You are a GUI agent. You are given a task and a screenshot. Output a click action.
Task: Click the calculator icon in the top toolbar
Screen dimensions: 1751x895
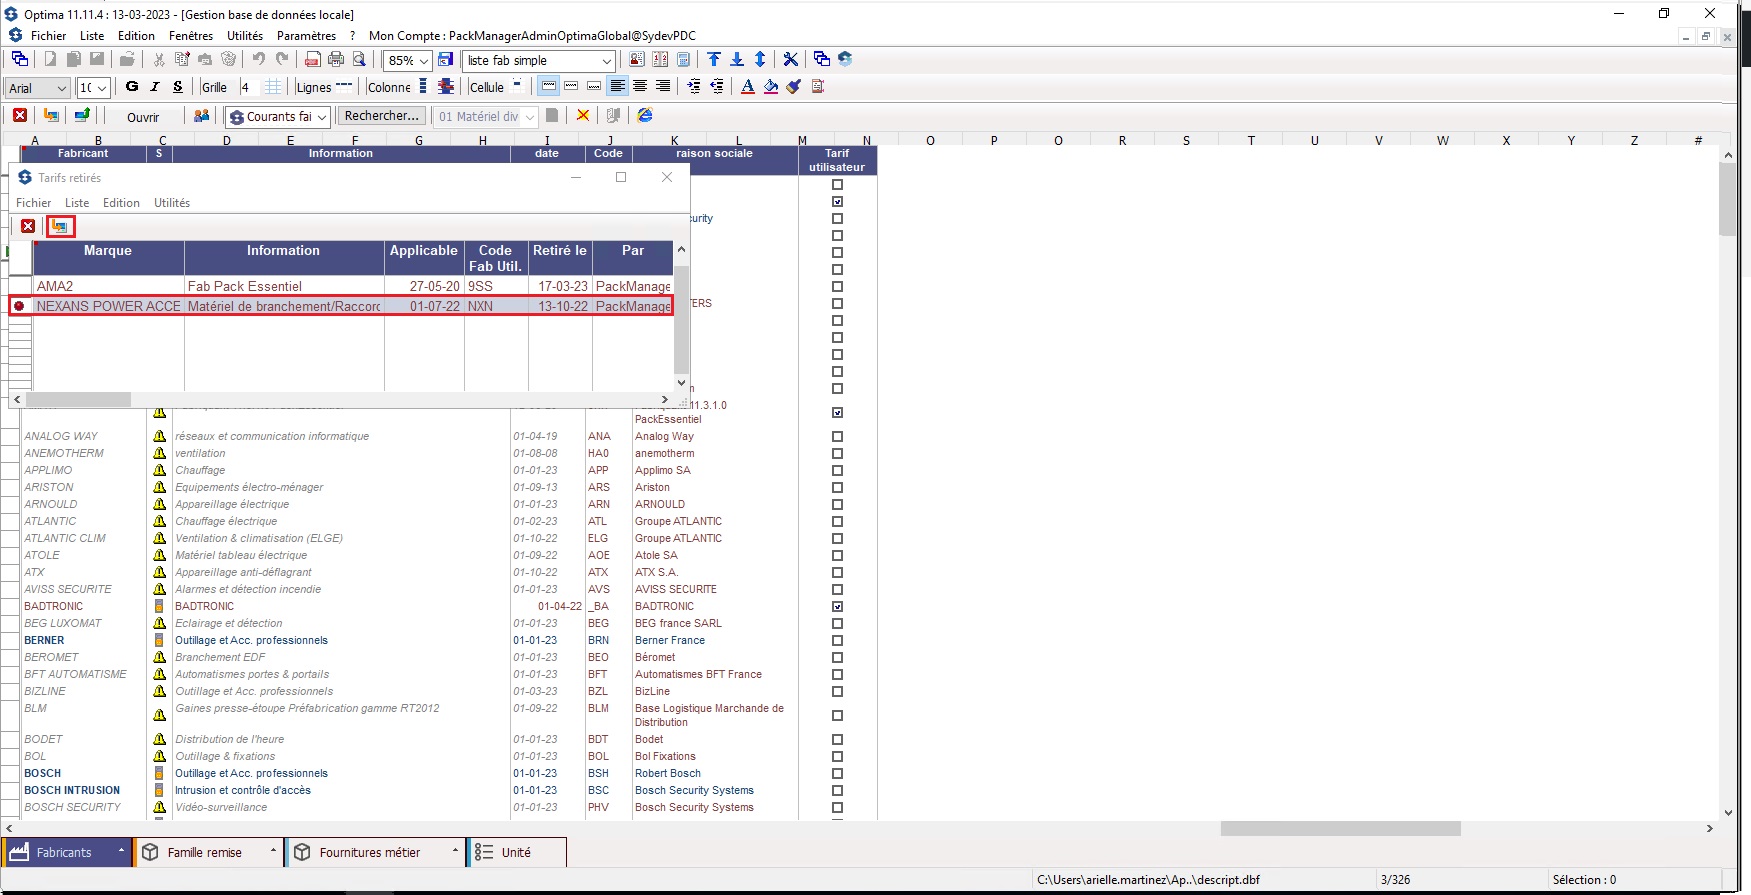[x=683, y=60]
